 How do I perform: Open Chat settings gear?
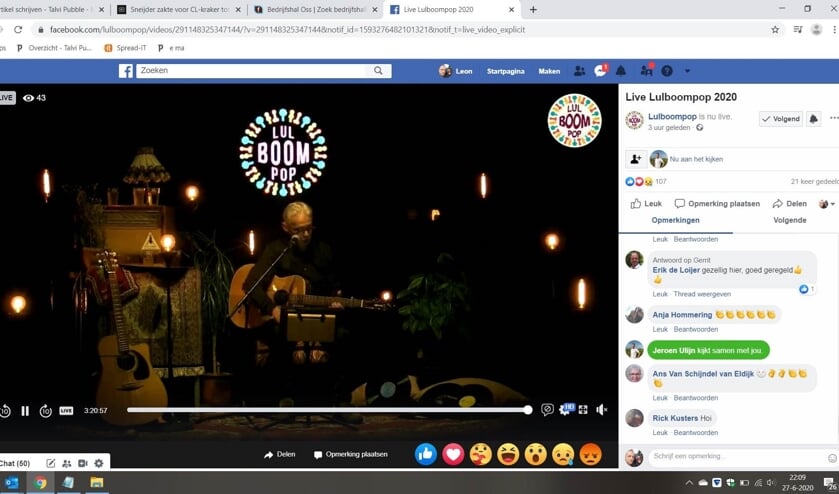click(x=98, y=463)
